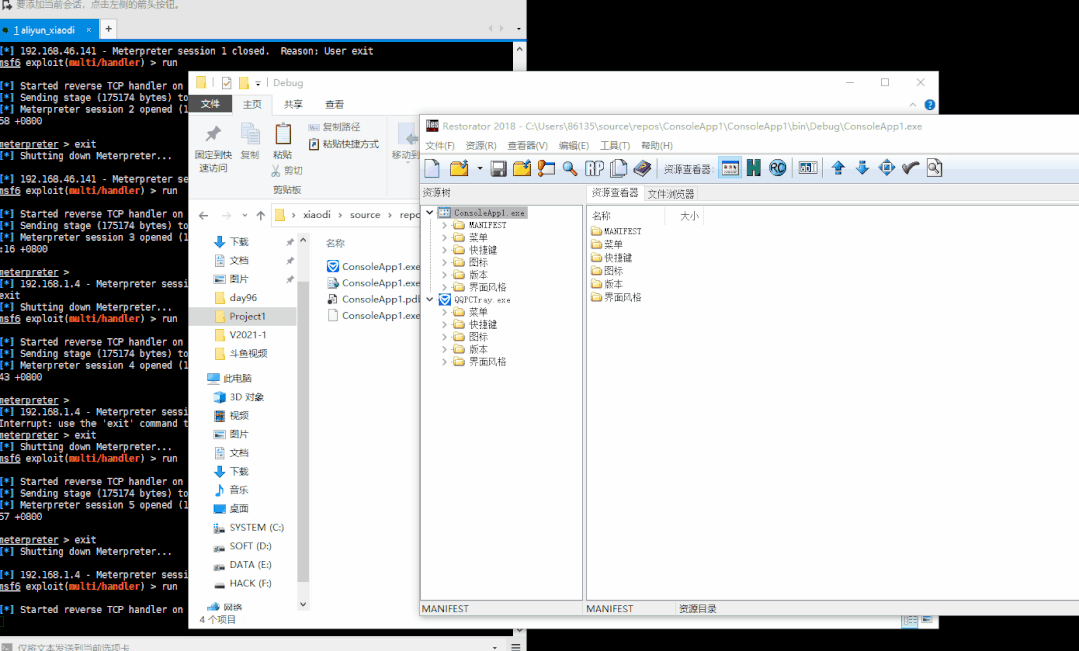
Task: Switch to the 资源查看器 tab in Restorator
Action: [x=615, y=193]
